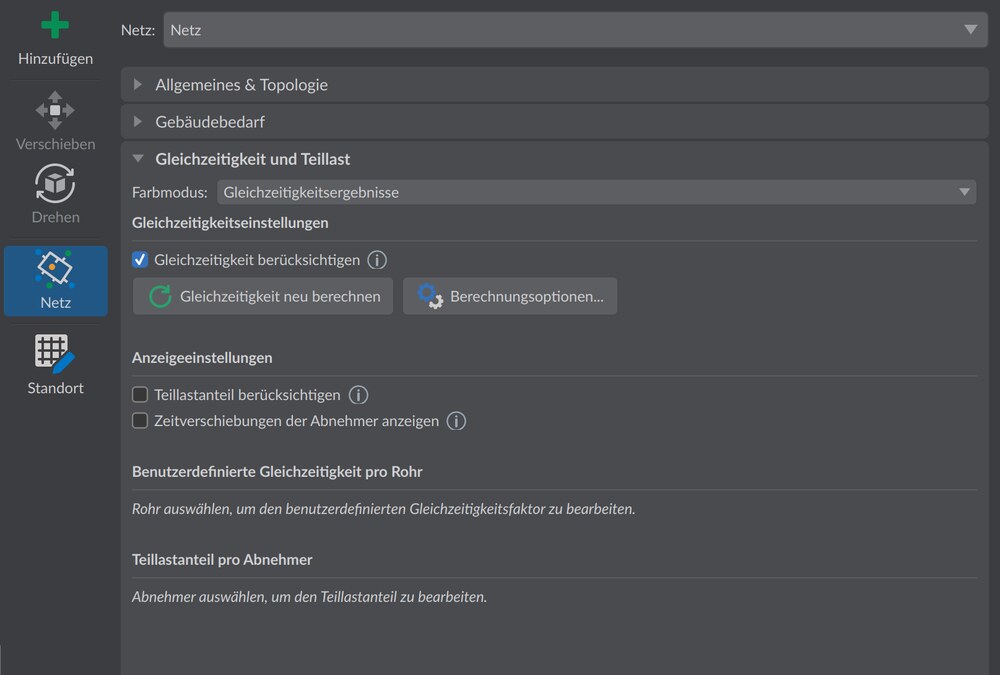
Task: Open the Netz tool in sidebar
Action: pyautogui.click(x=55, y=281)
